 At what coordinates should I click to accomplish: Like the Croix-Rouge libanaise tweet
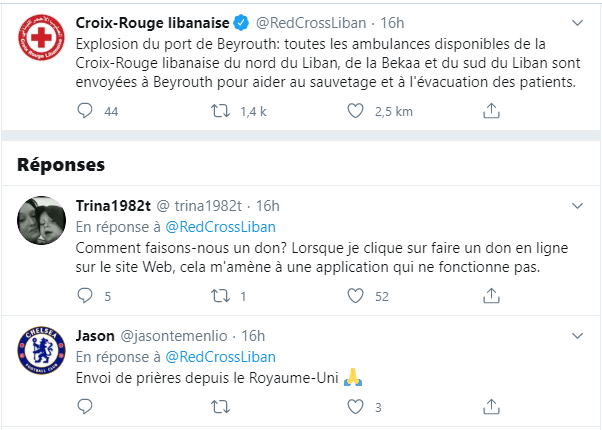tap(353, 112)
